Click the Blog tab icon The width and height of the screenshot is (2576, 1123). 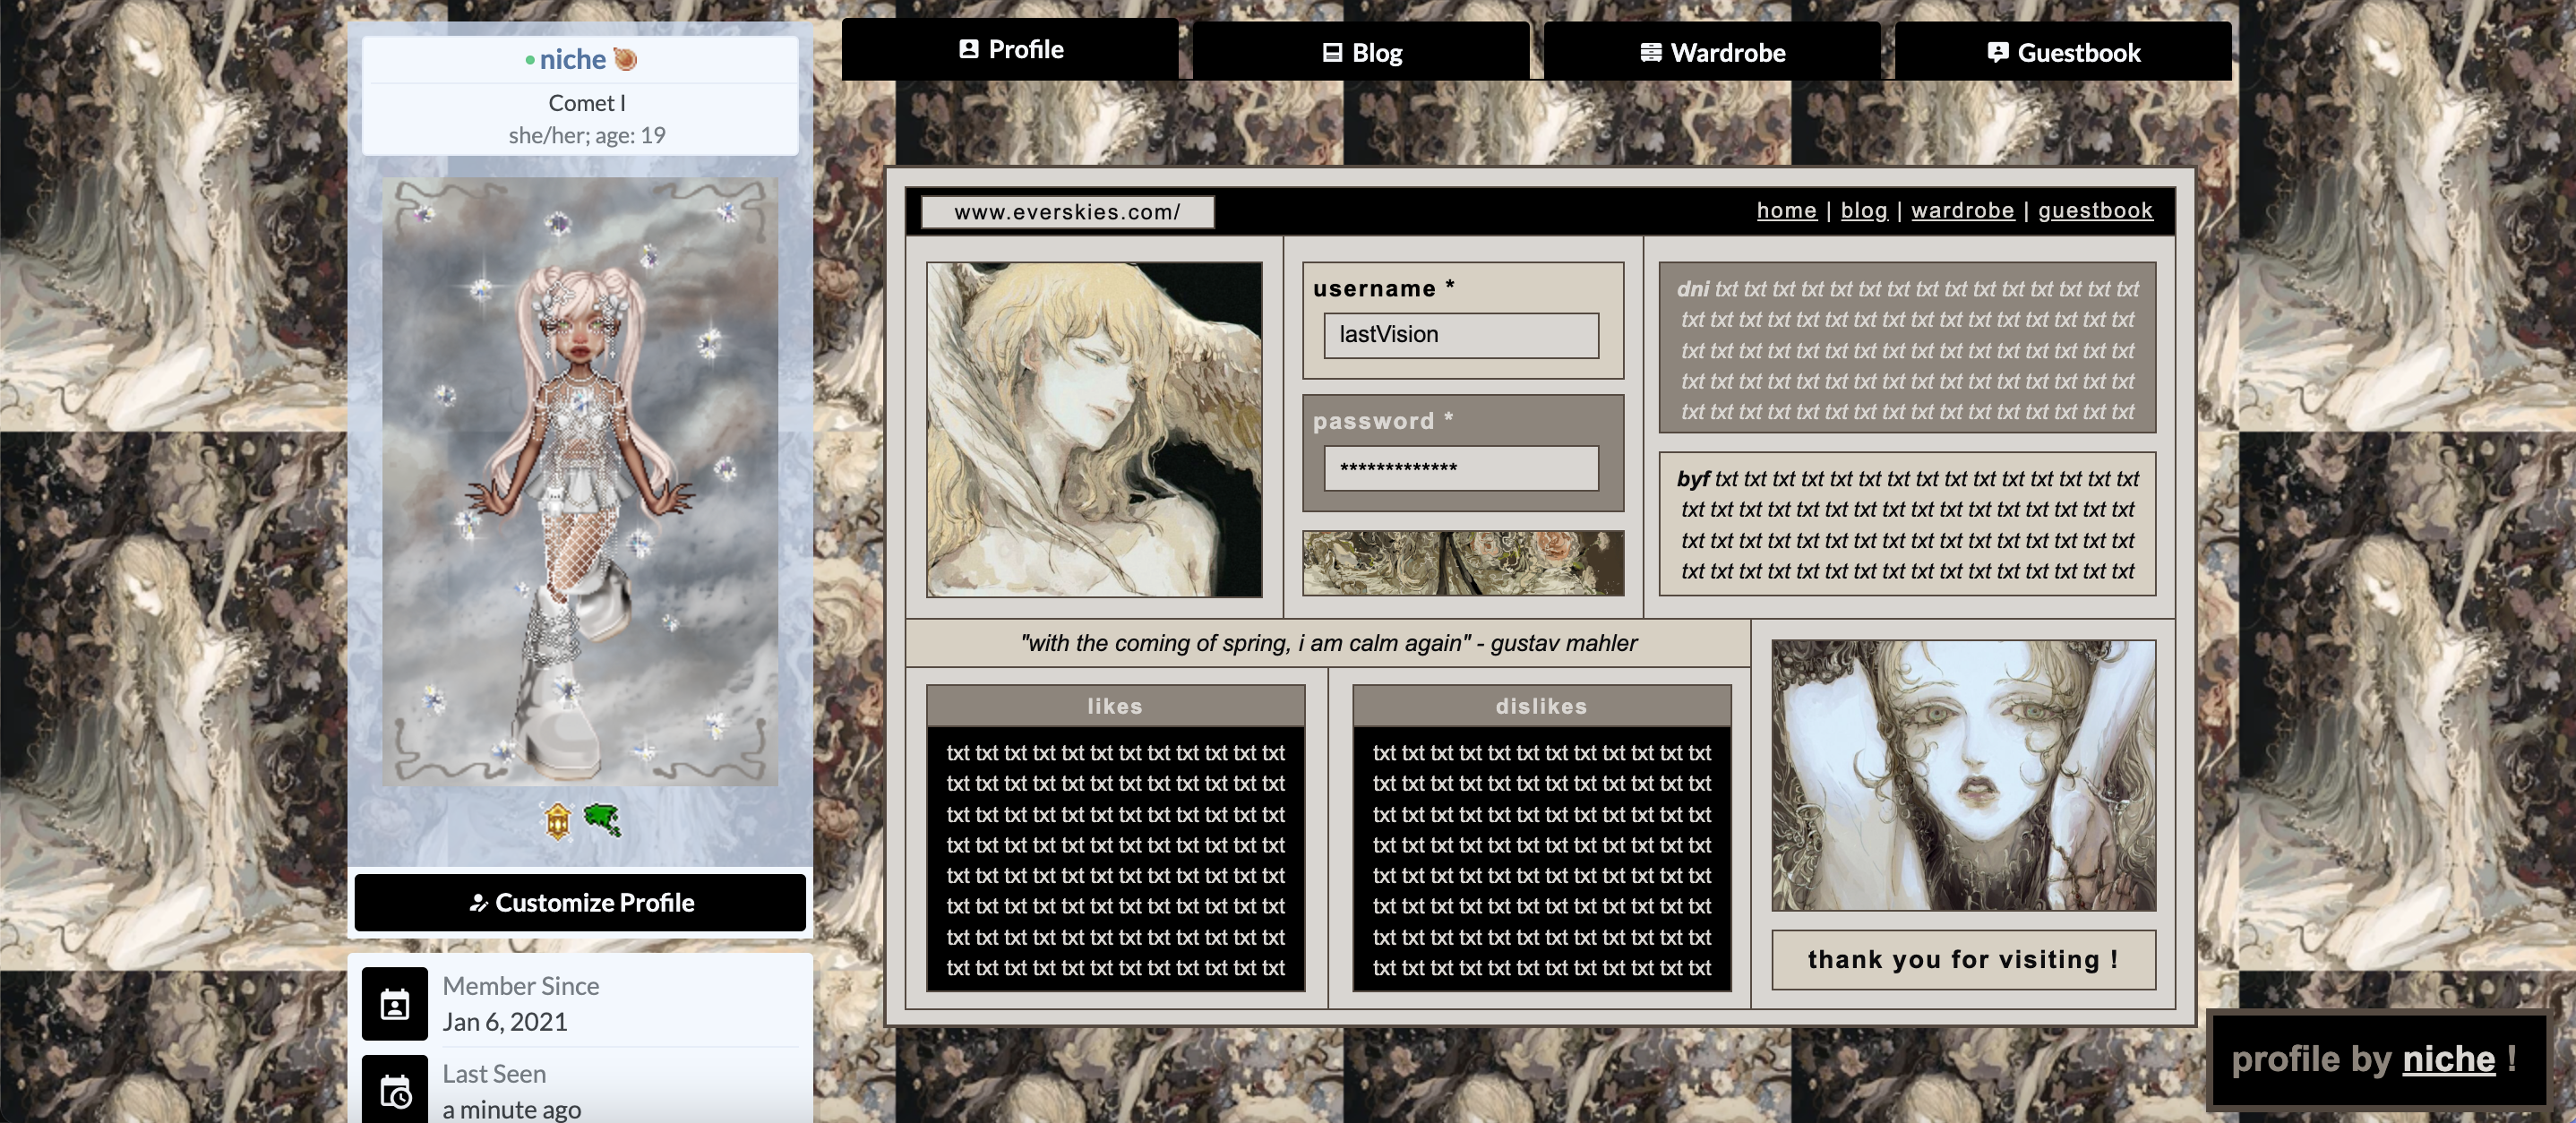point(1331,53)
